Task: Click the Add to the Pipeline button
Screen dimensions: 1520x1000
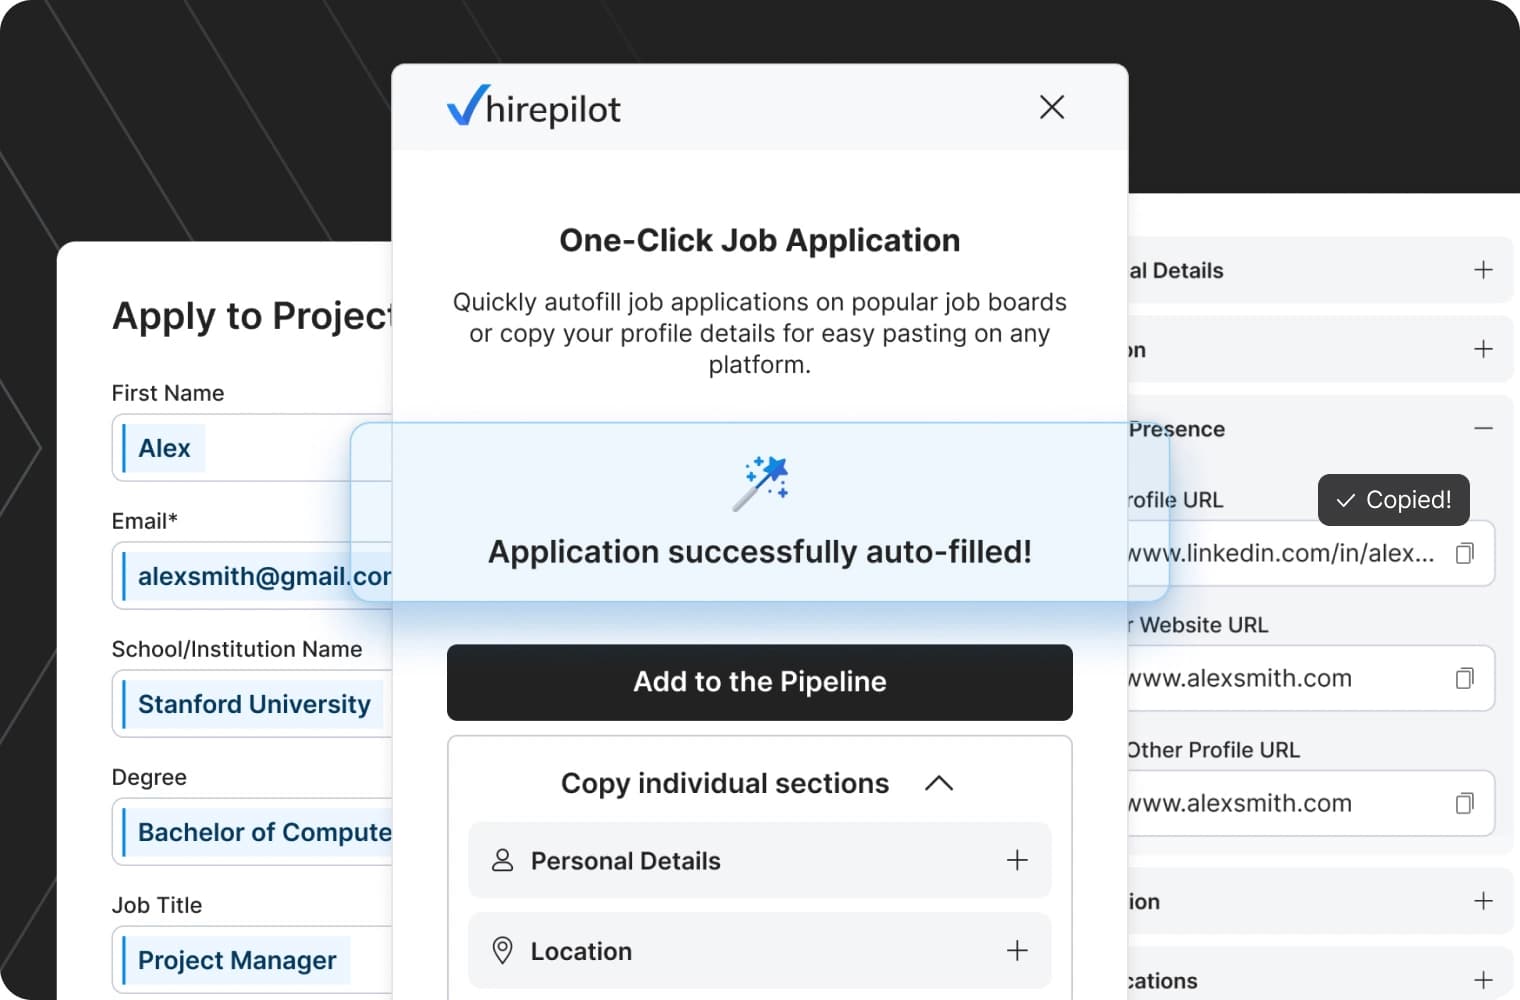Action: pos(759,682)
